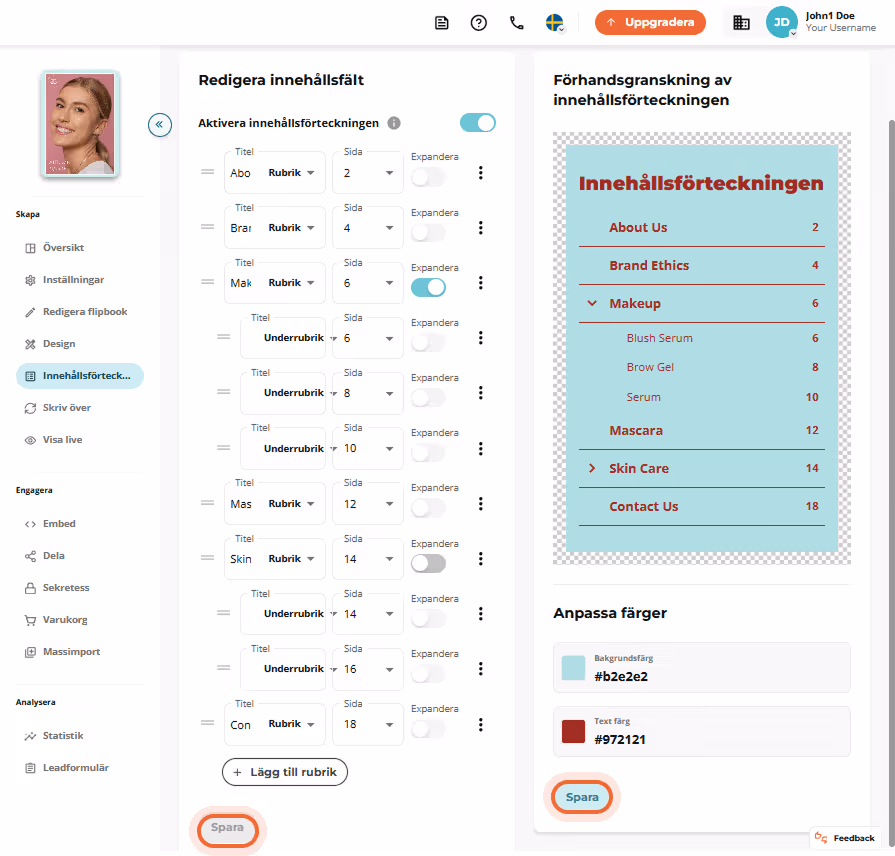Click Contact Us in the preview
This screenshot has height=856, width=895.
[x=643, y=507]
